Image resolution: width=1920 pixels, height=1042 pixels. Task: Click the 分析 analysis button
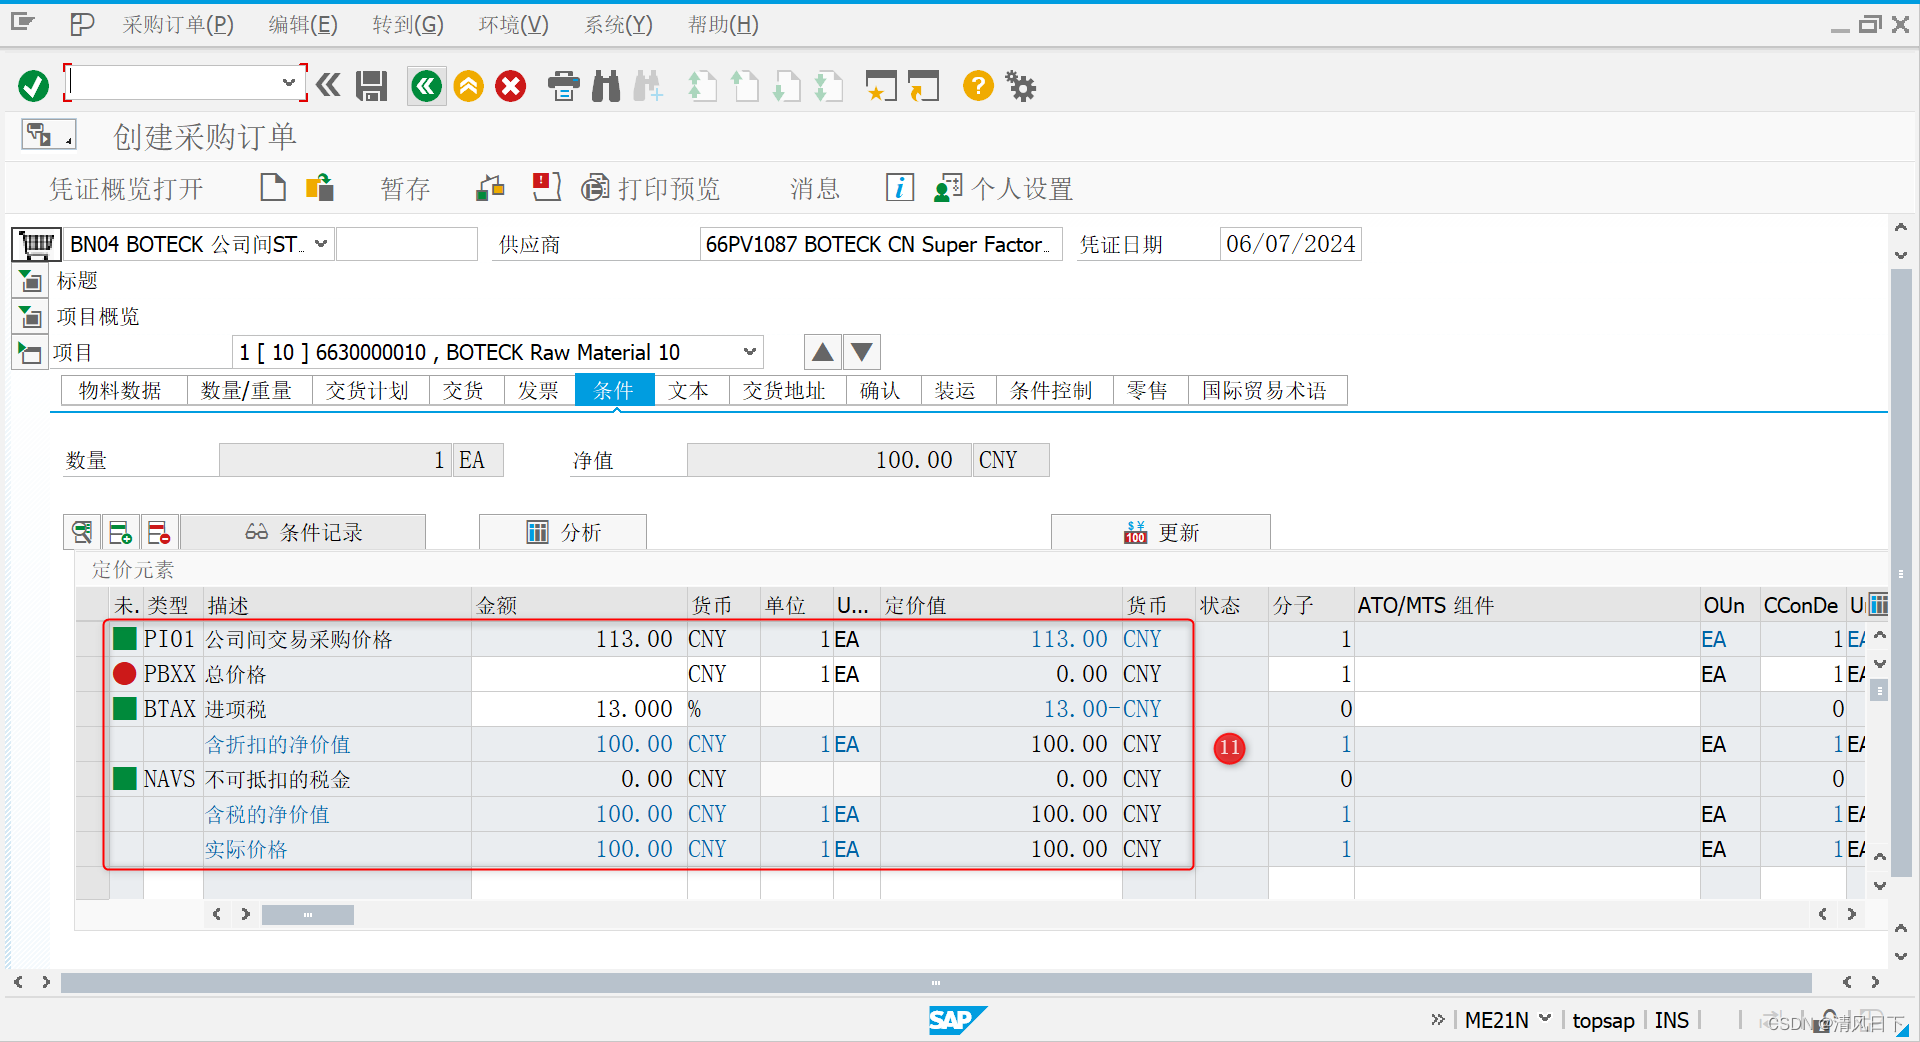[x=563, y=532]
